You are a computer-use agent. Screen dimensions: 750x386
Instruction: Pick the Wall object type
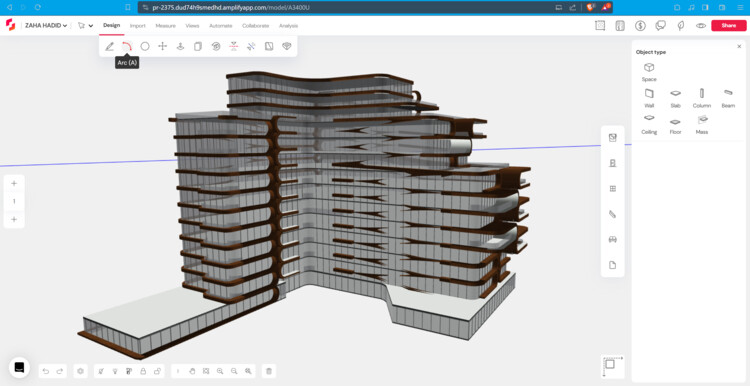pyautogui.click(x=649, y=98)
